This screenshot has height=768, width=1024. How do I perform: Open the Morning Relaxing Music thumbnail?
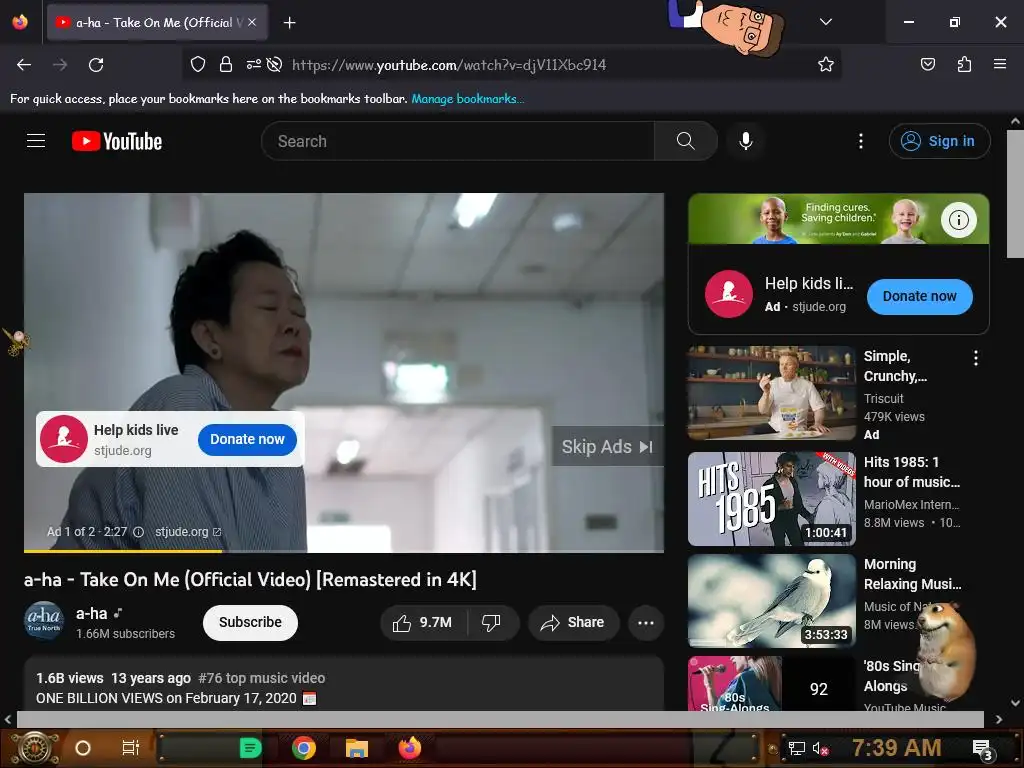point(771,601)
